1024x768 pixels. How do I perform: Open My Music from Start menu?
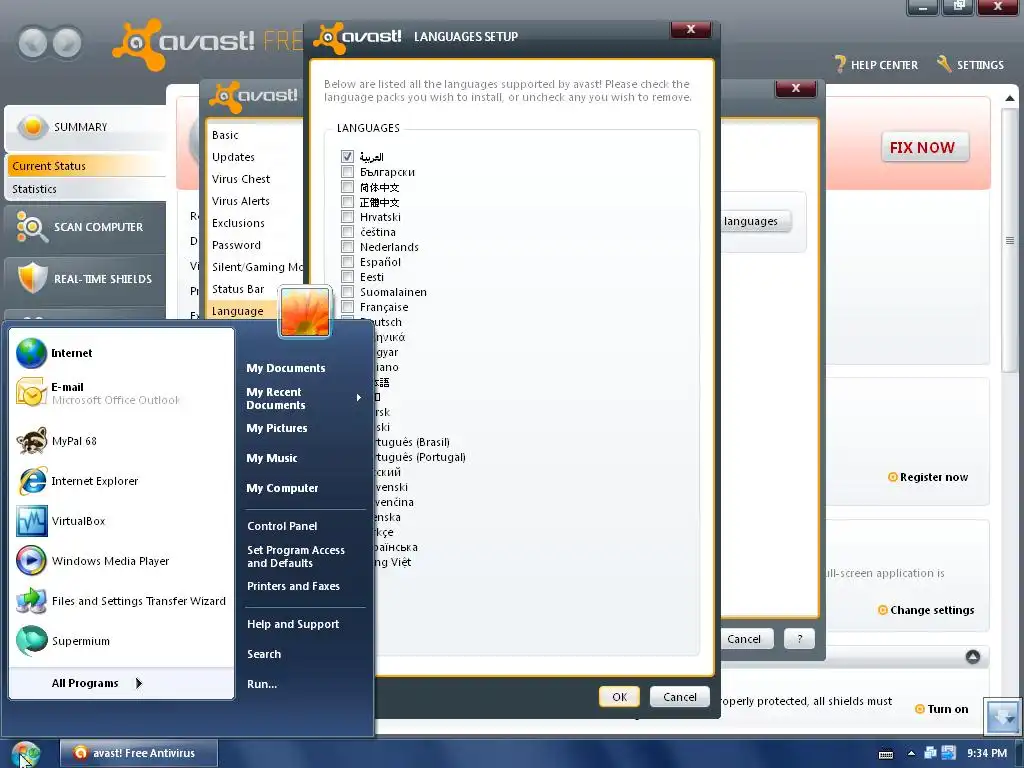click(x=272, y=458)
